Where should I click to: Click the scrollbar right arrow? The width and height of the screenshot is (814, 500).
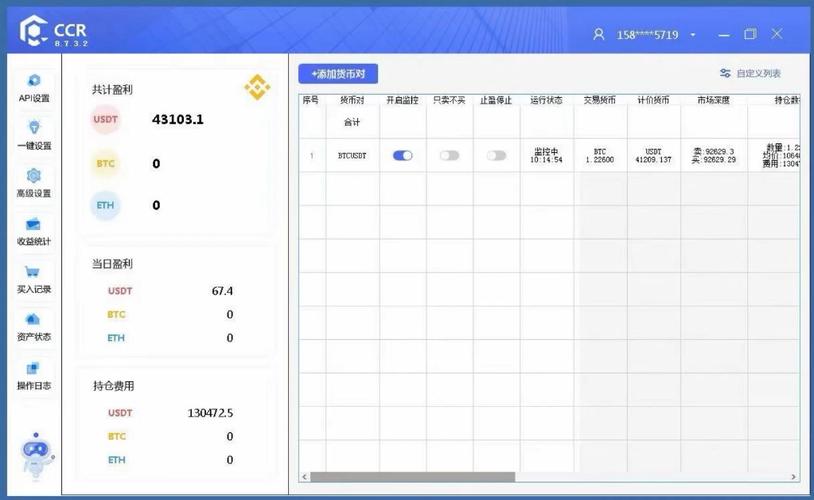coord(794,477)
